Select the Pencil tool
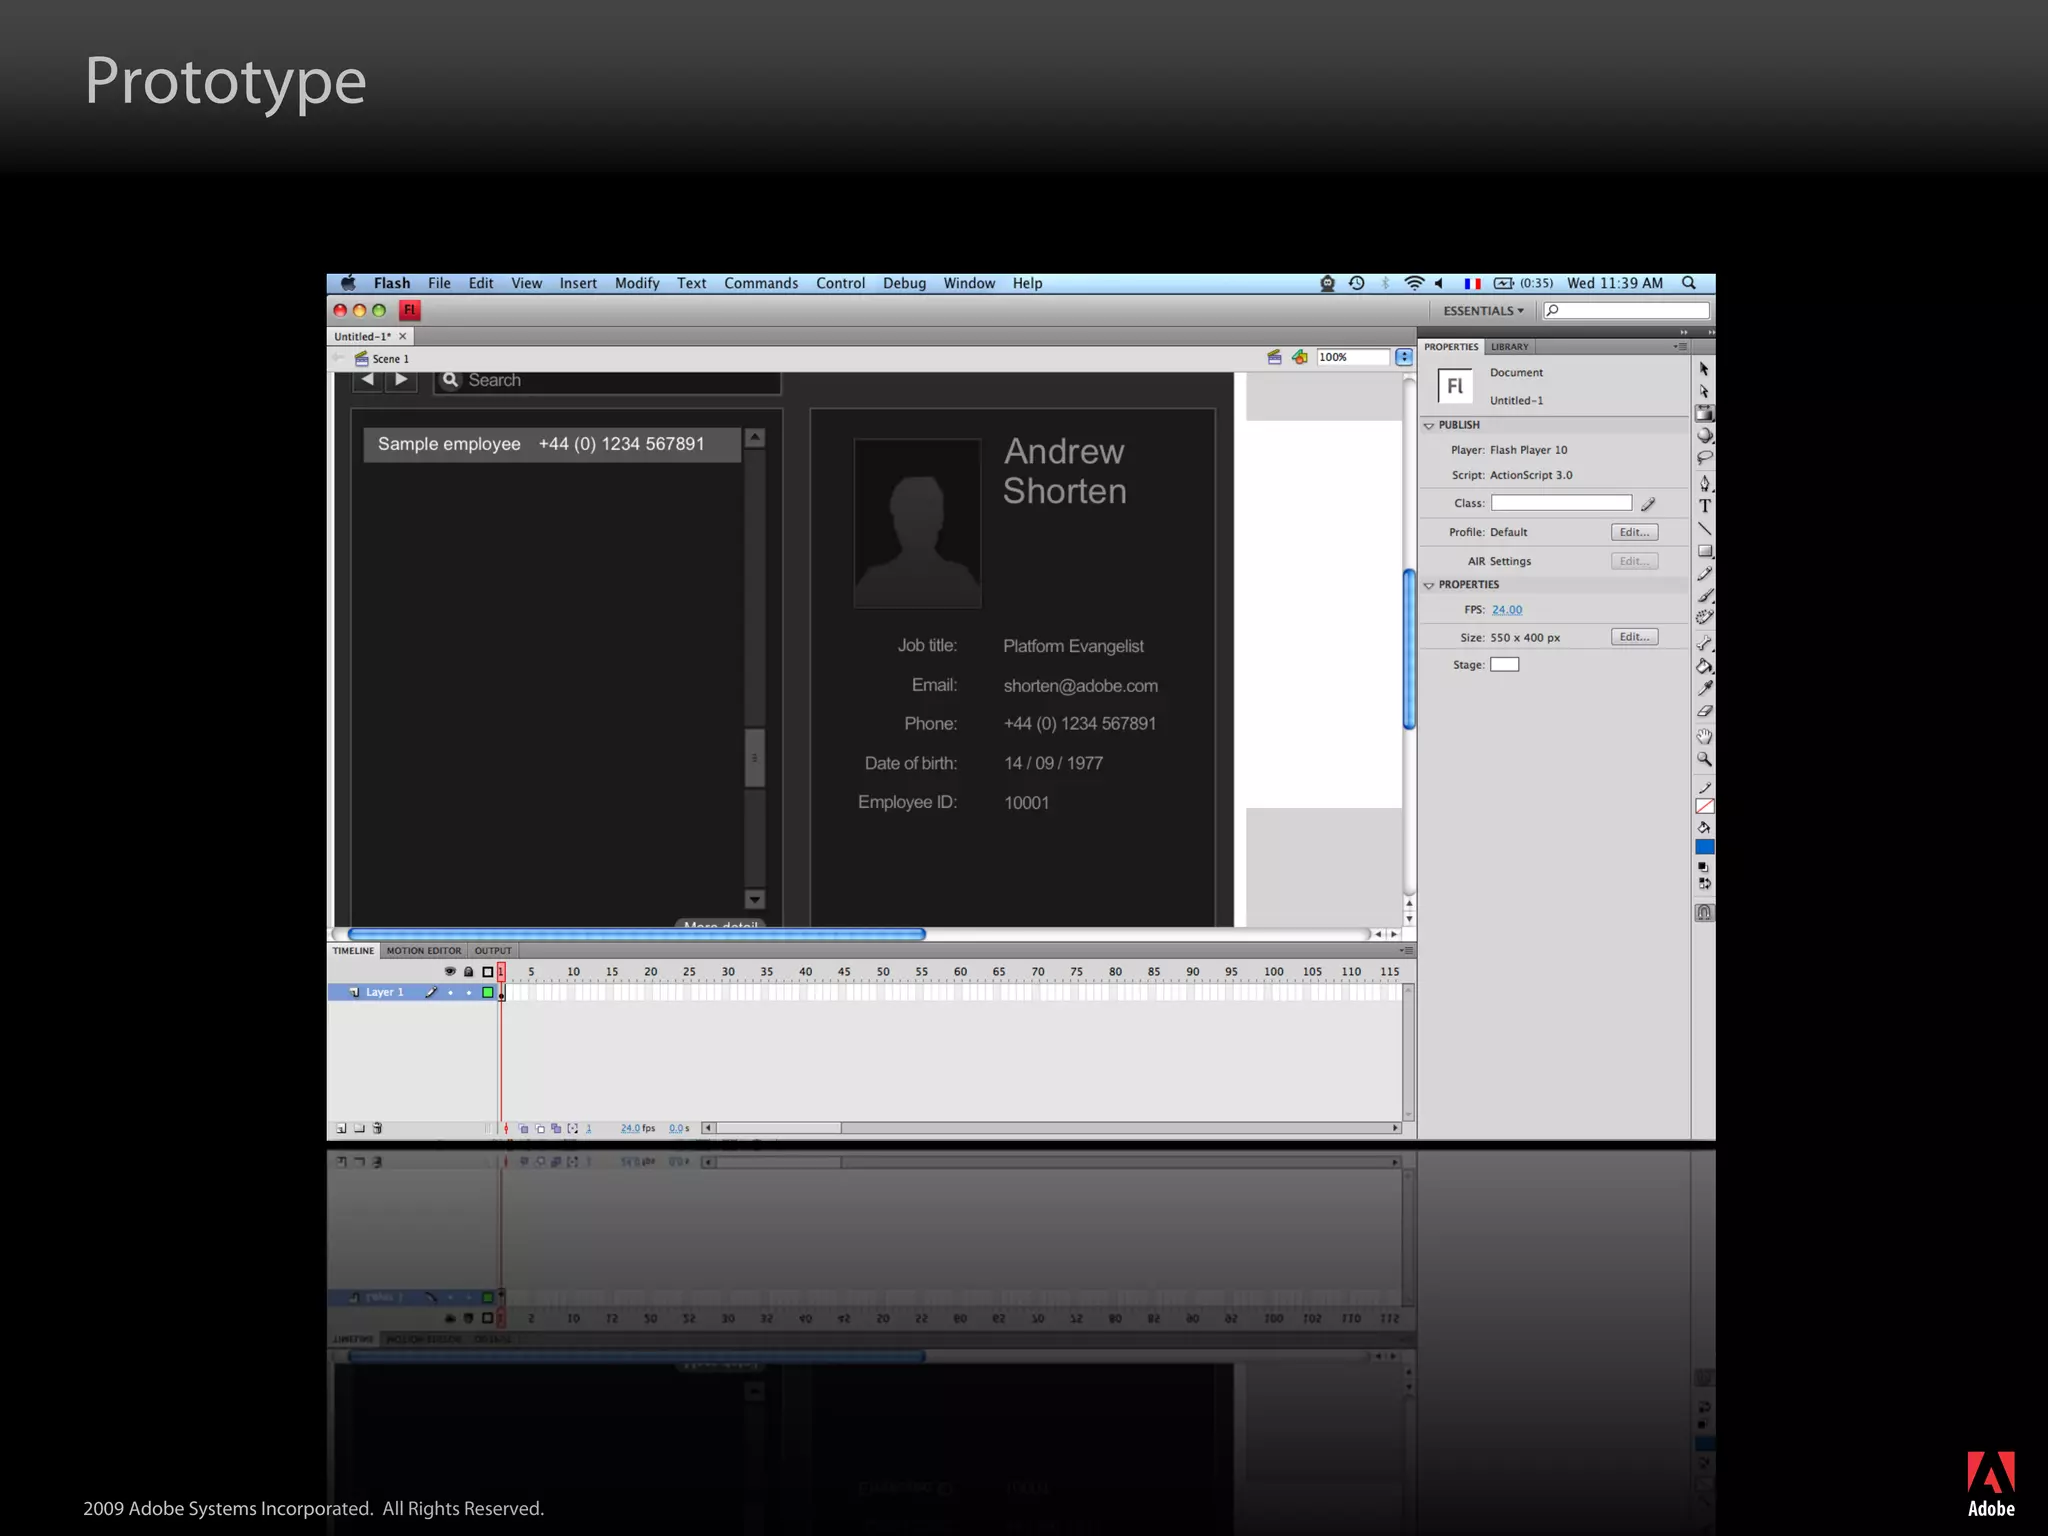2048x1536 pixels. click(1704, 574)
